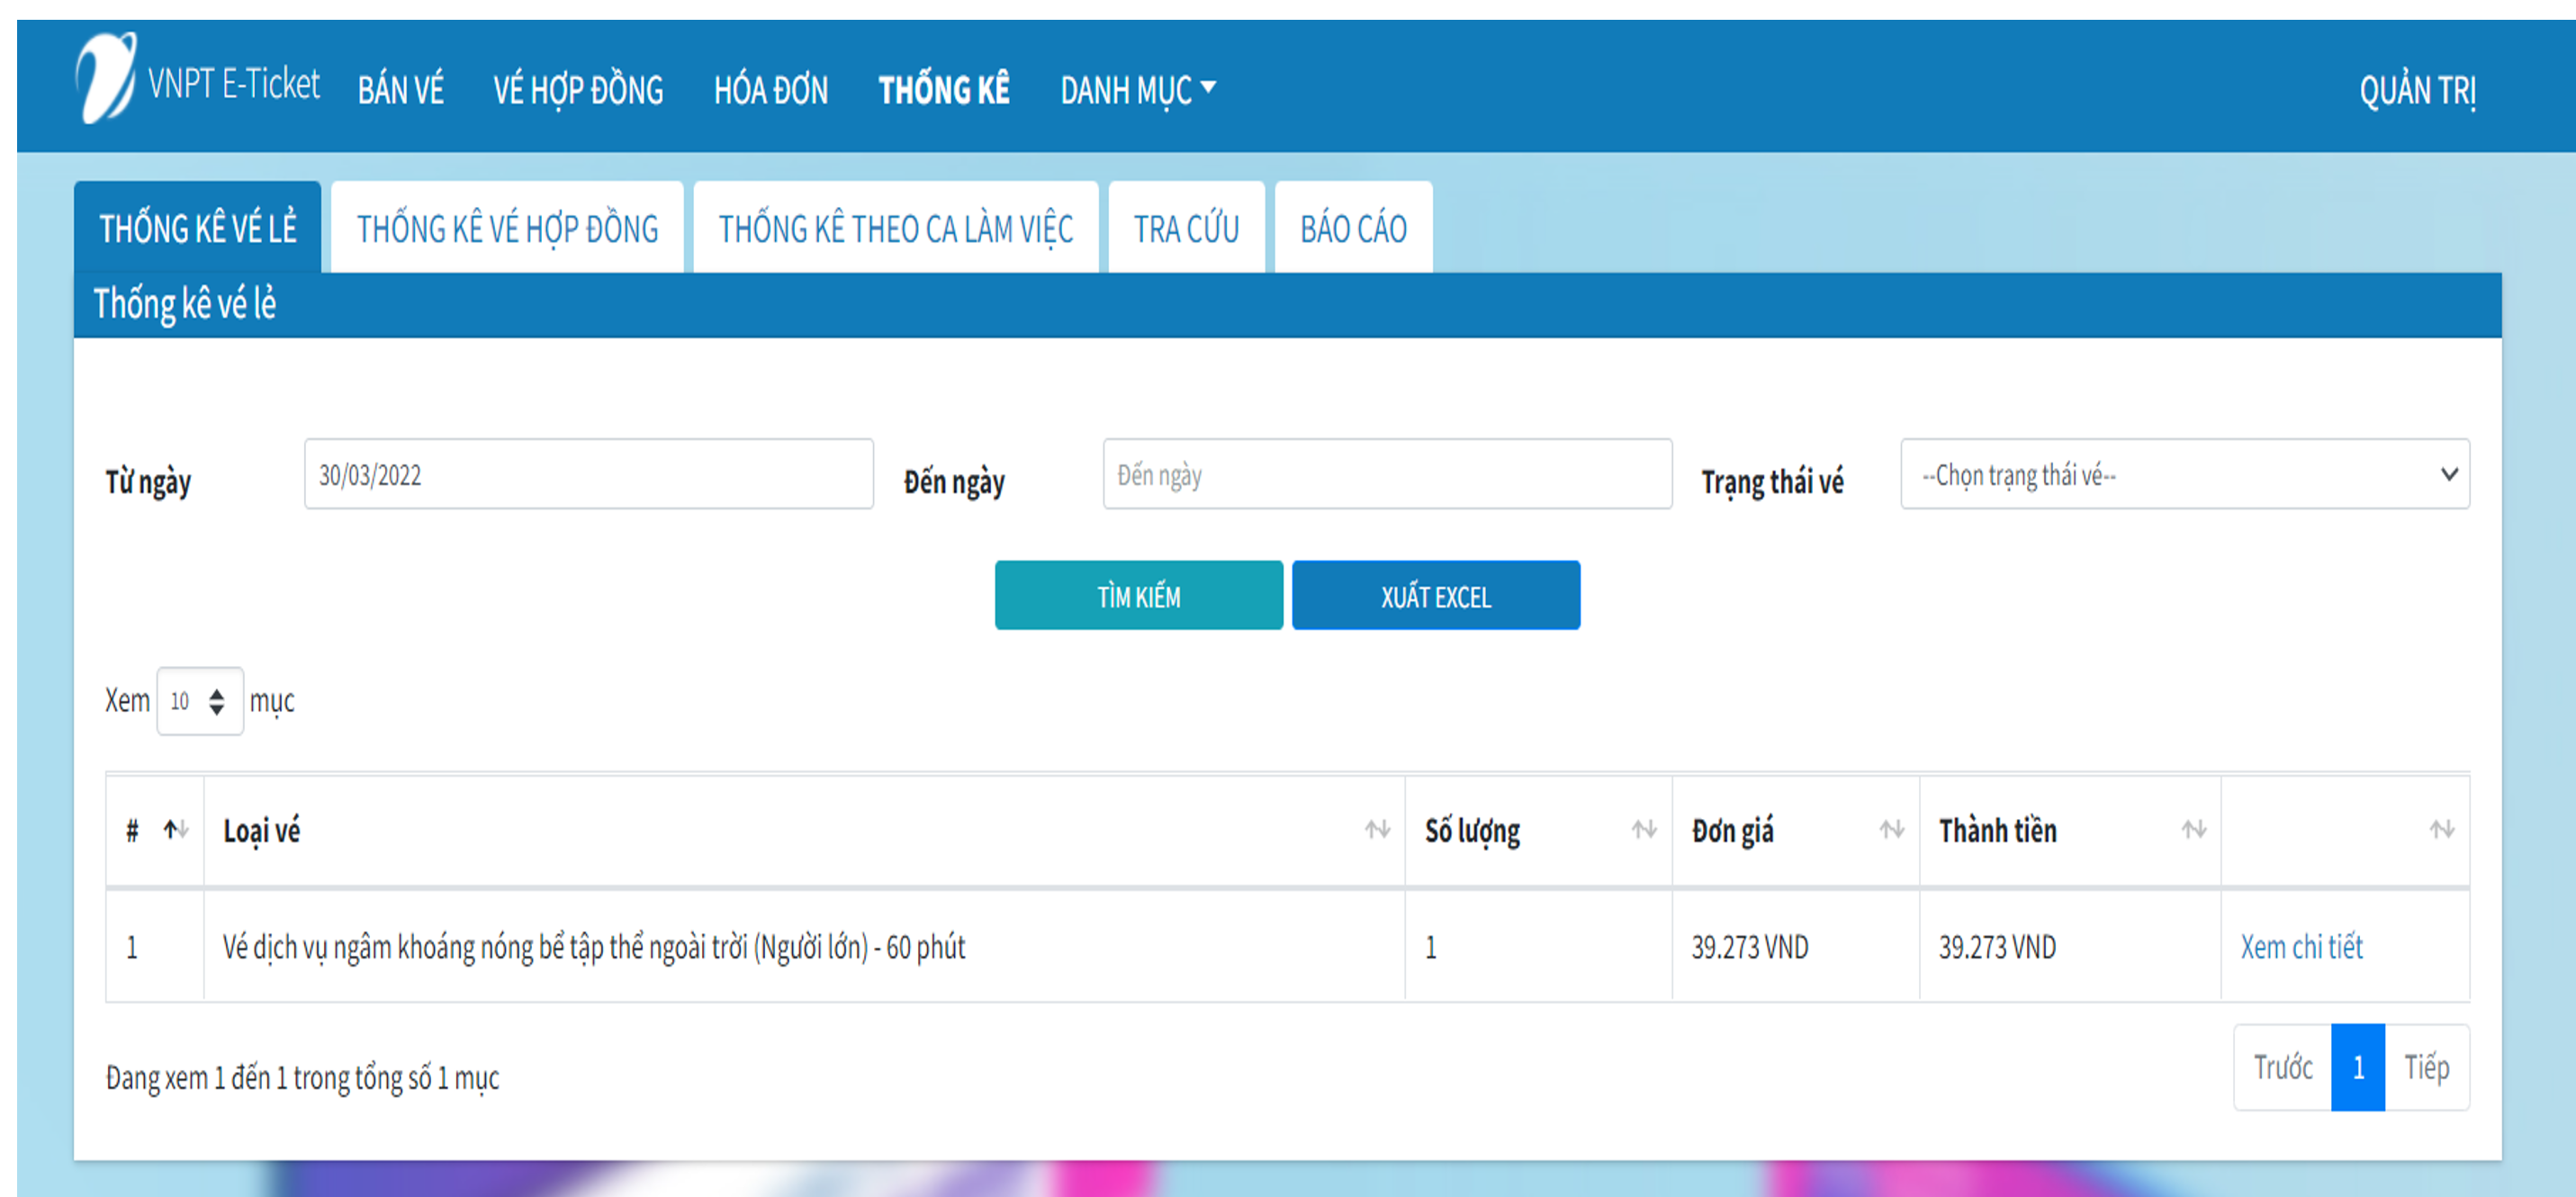Click the up arrow on the Xem items spinner
Viewport: 2576px width, 1197px height.
218,694
